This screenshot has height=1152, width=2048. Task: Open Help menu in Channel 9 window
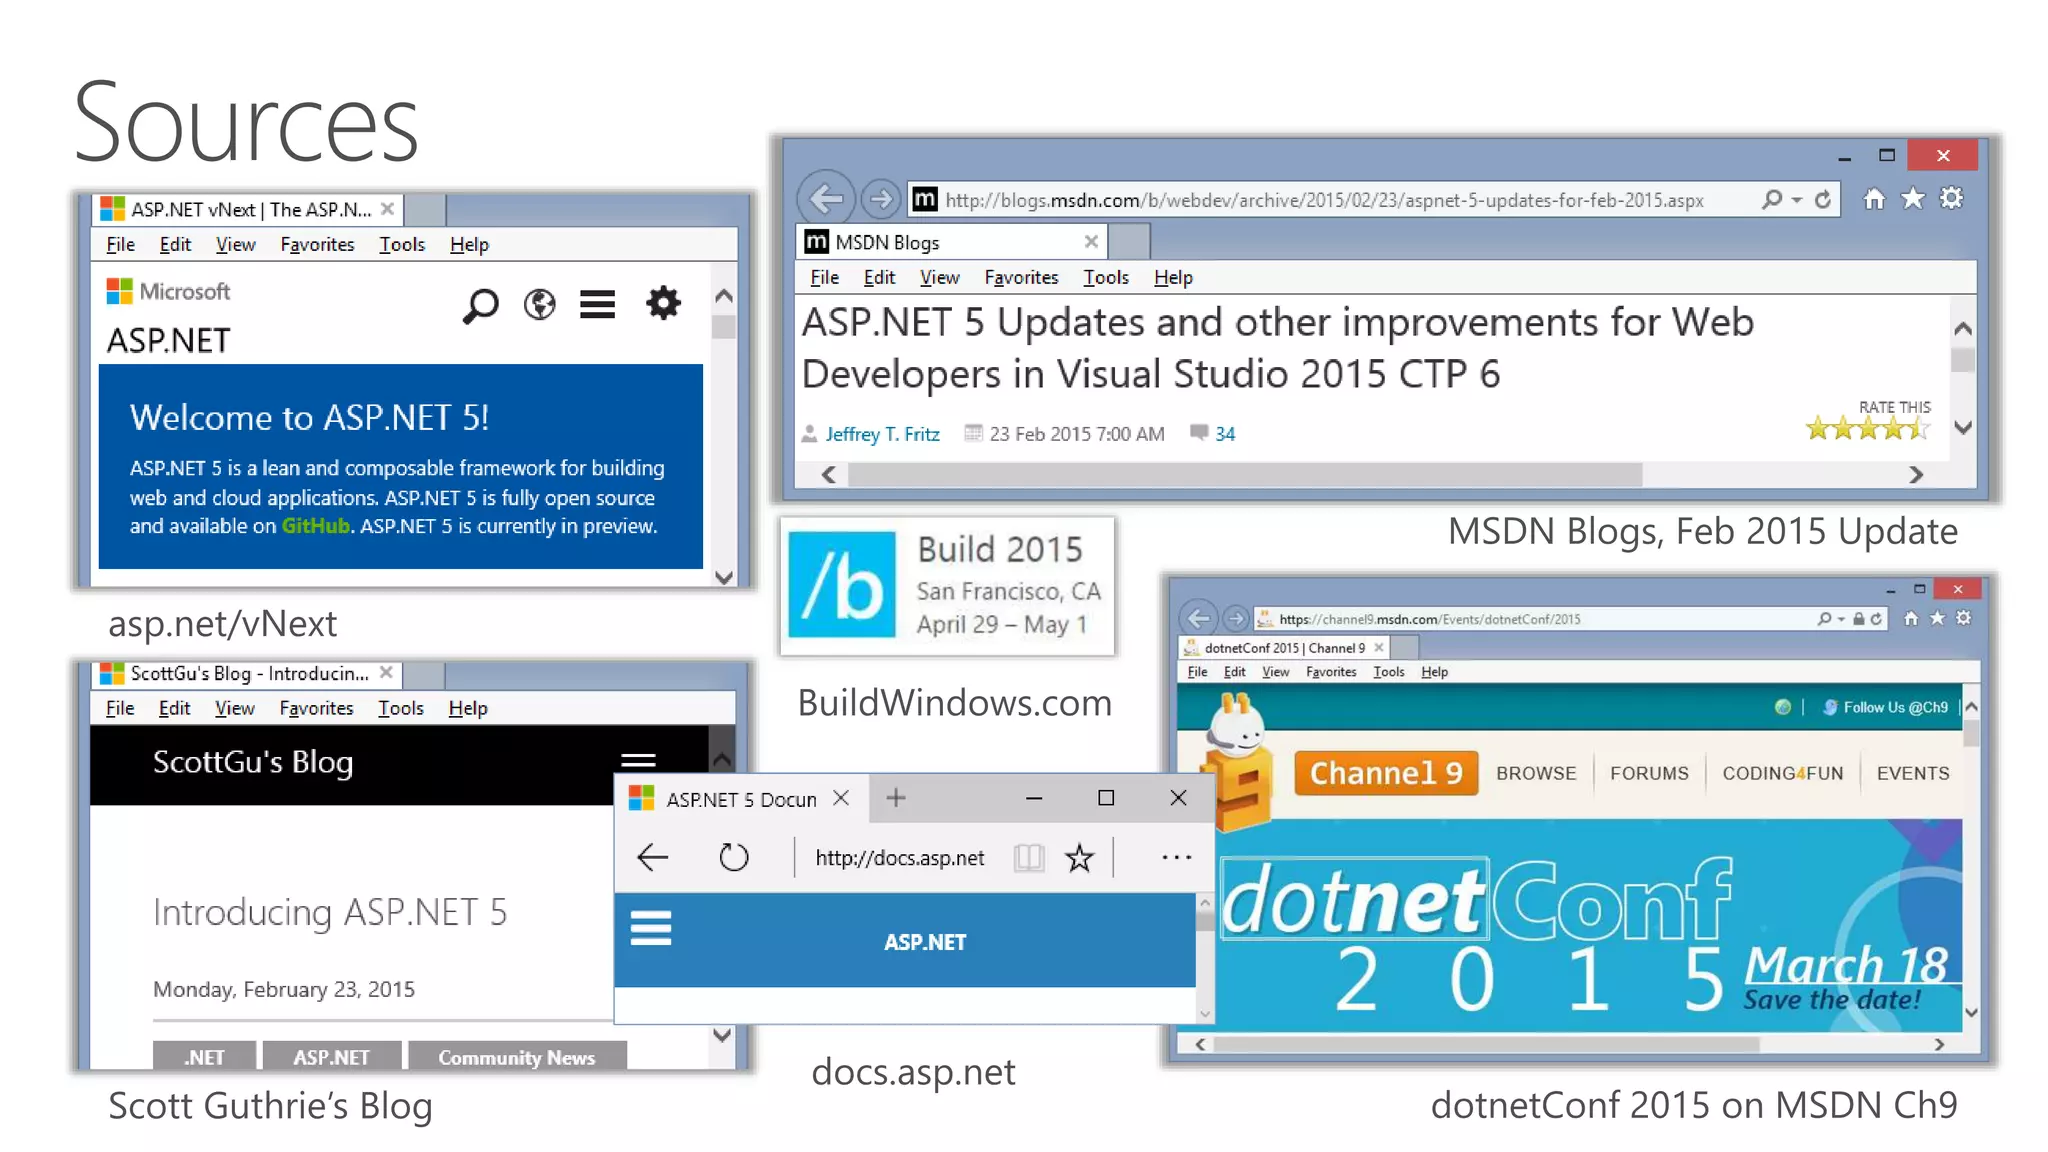[x=1435, y=672]
